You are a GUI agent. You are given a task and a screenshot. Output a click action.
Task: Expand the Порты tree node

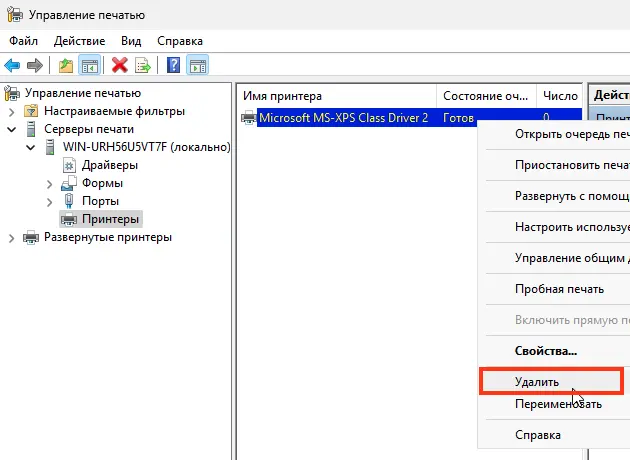pyautogui.click(x=49, y=202)
